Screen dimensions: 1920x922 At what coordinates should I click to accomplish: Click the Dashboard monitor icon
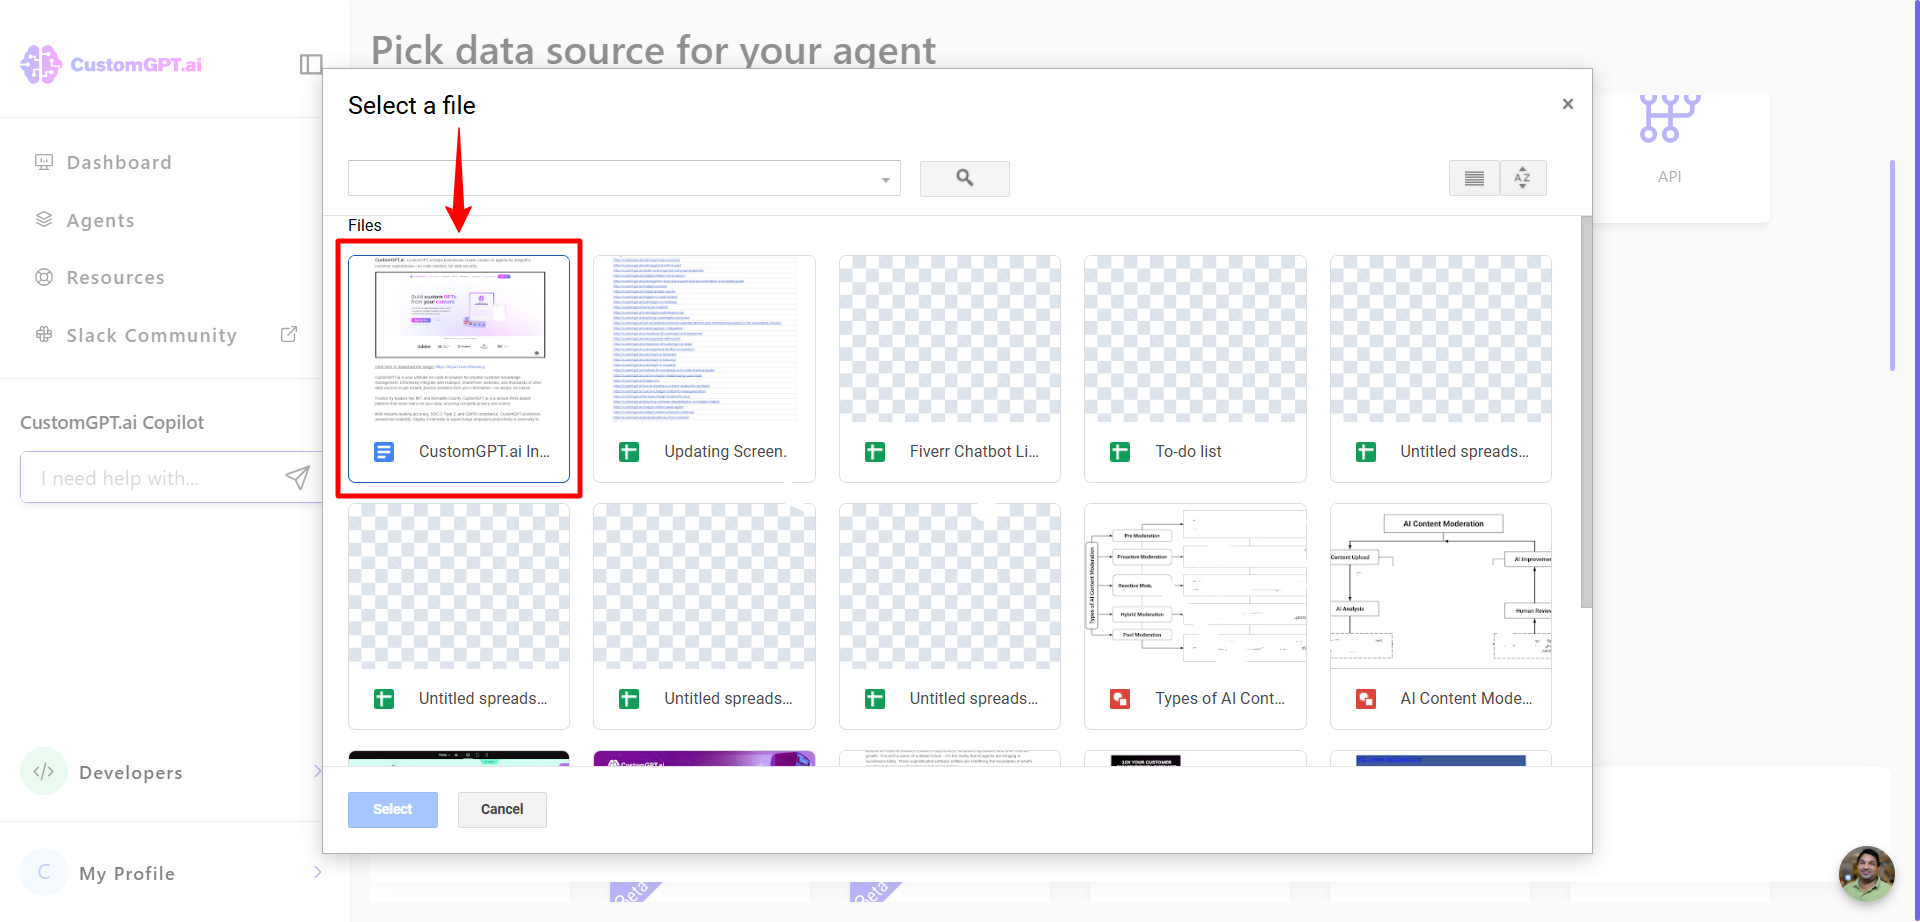[44, 162]
